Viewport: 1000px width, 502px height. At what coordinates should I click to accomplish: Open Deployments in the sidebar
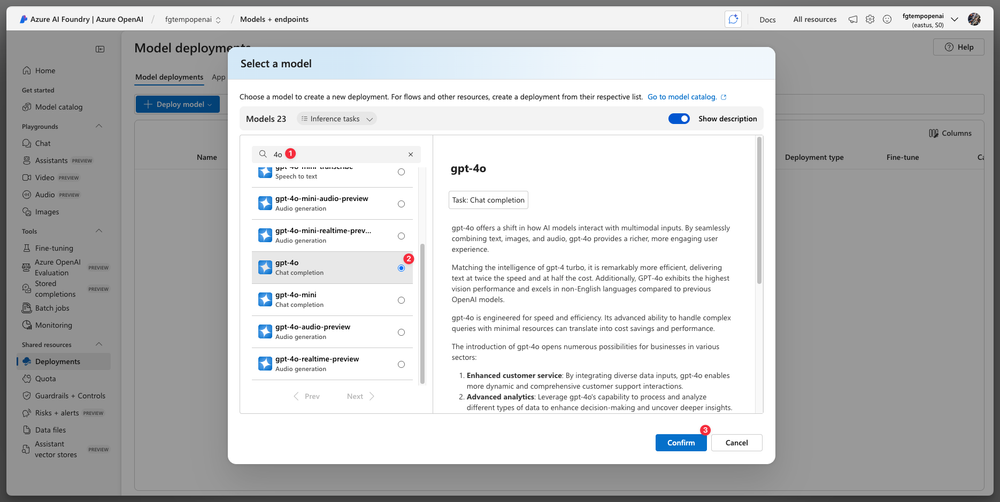pos(64,362)
